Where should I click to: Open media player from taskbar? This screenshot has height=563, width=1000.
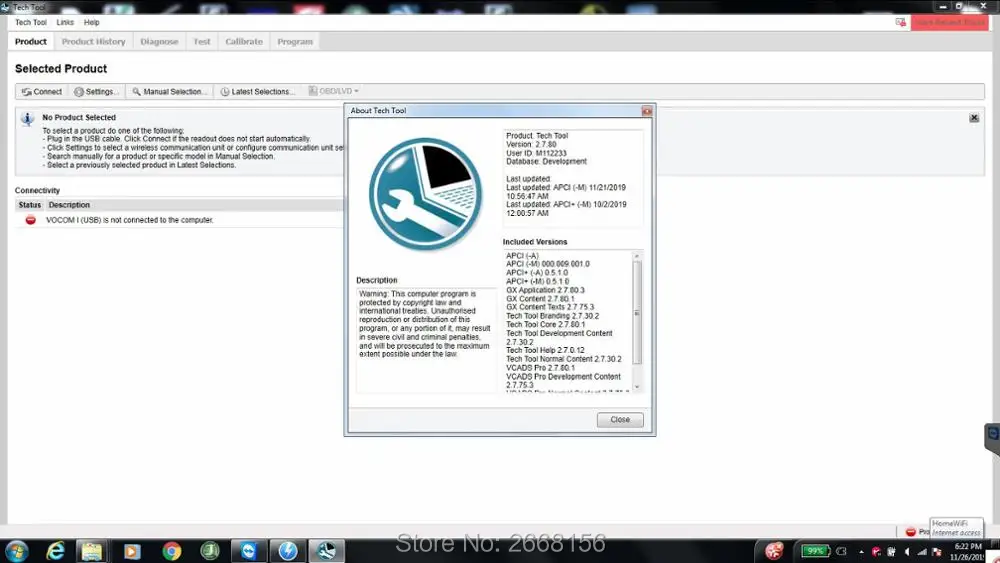click(132, 551)
